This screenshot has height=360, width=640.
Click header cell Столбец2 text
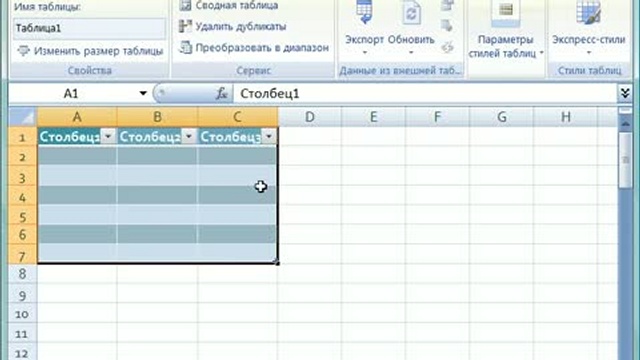(150, 137)
